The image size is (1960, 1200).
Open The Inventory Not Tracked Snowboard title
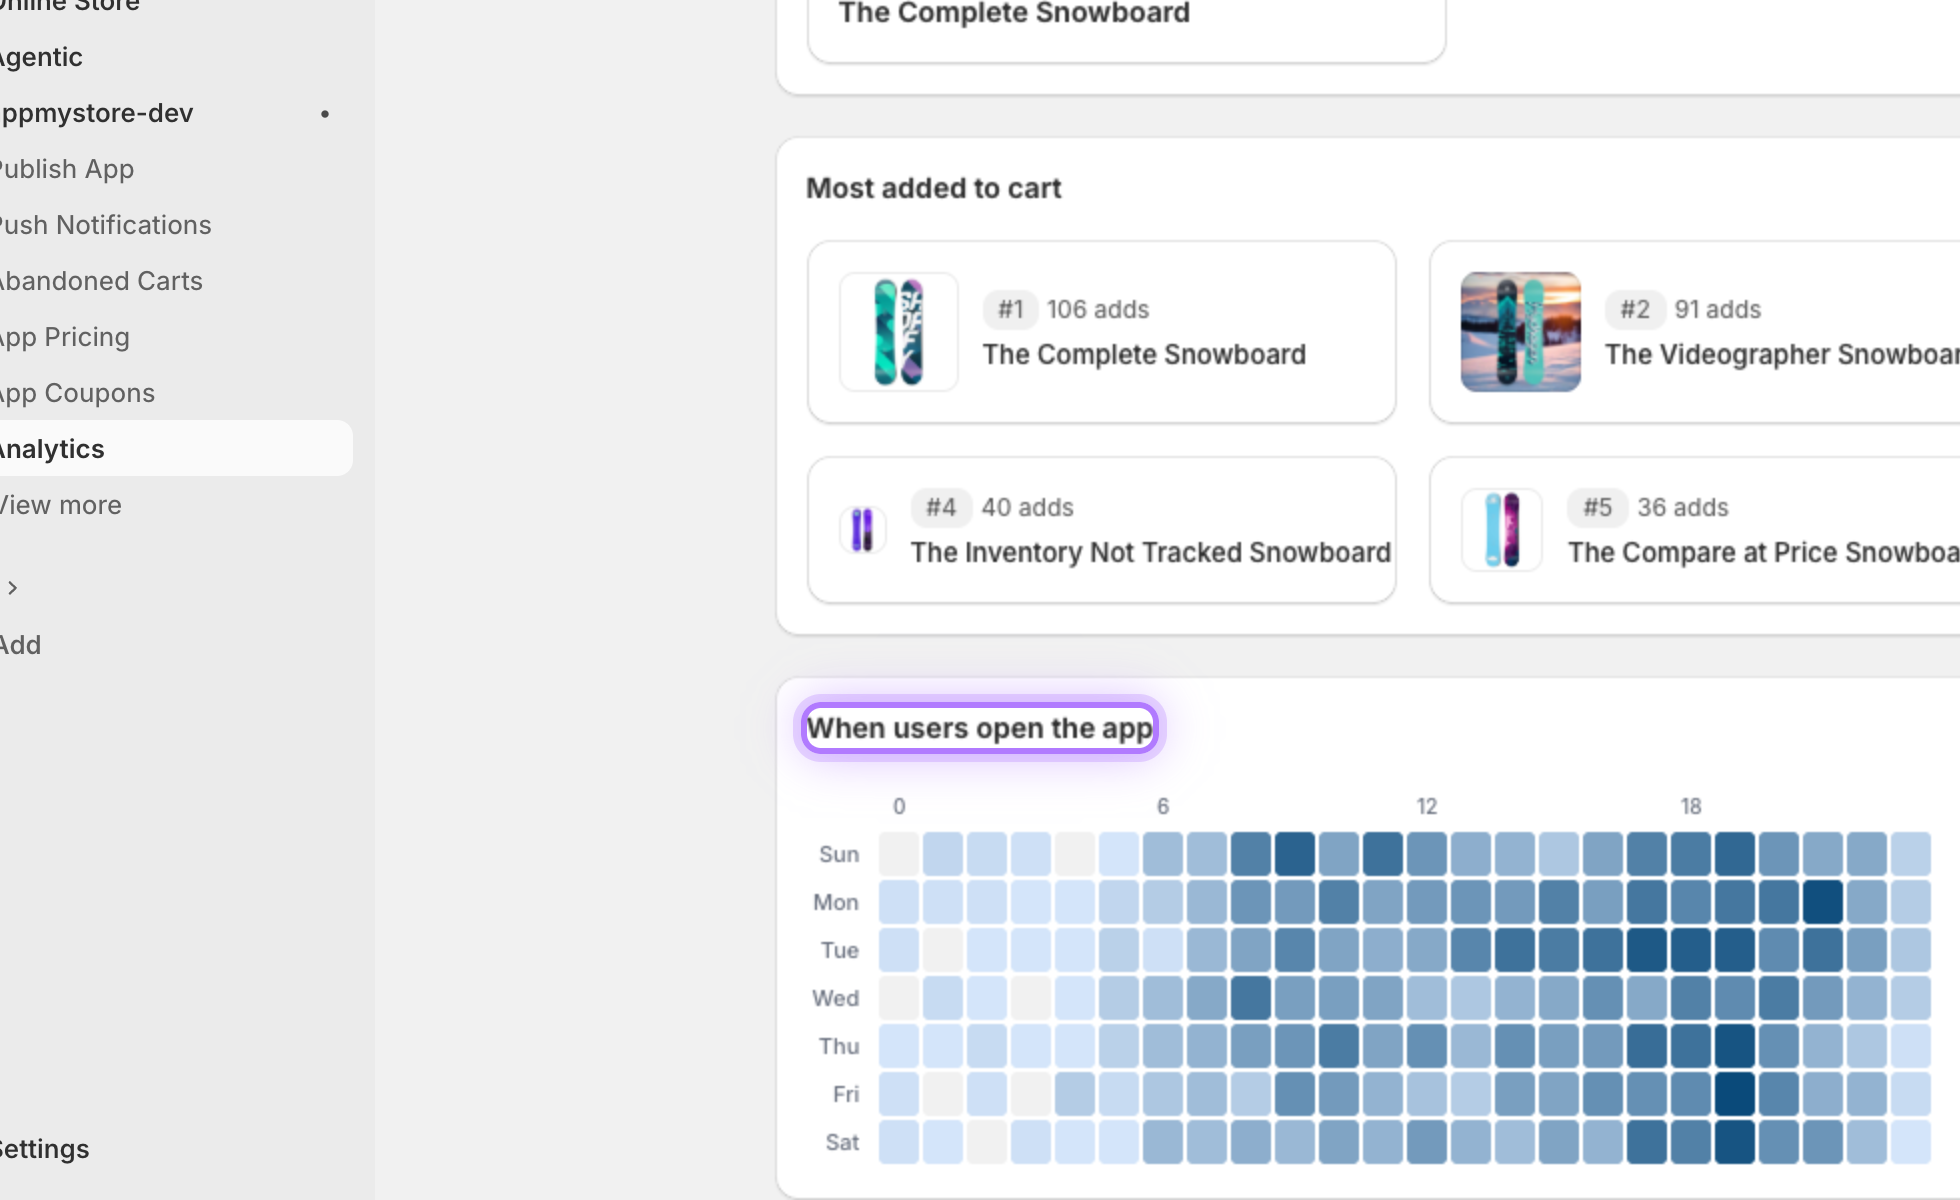tap(1151, 553)
